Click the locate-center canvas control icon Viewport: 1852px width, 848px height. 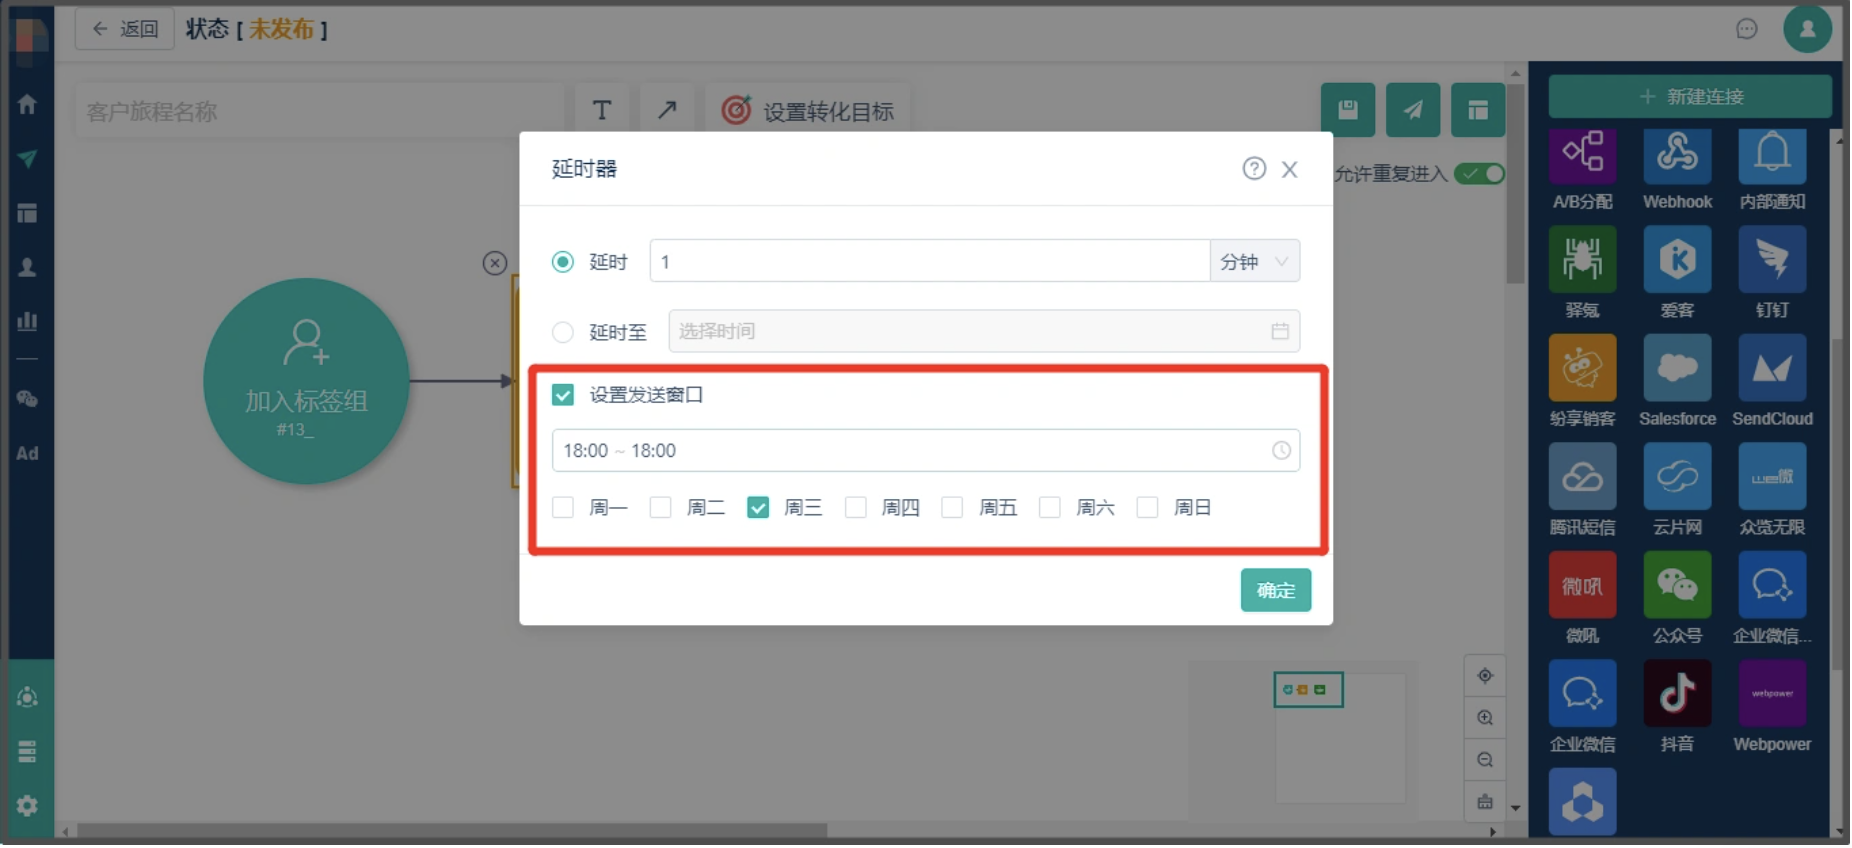point(1487,677)
